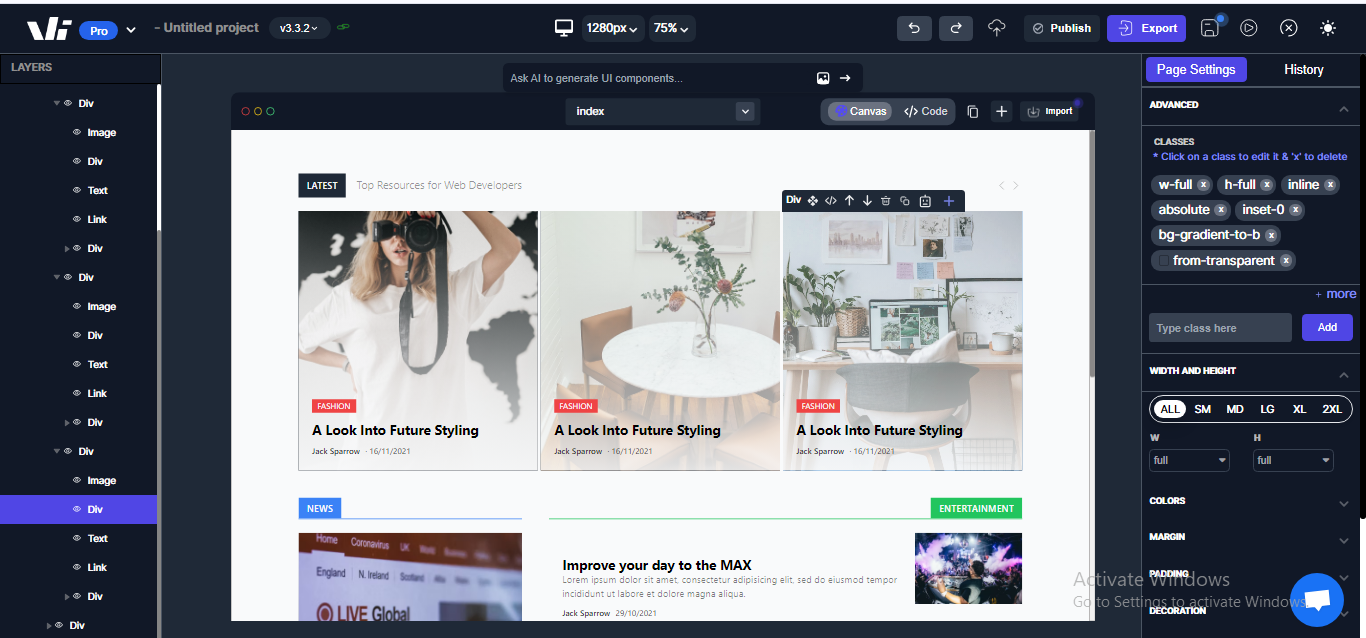
Task: Click the + more classes link
Action: click(1335, 294)
